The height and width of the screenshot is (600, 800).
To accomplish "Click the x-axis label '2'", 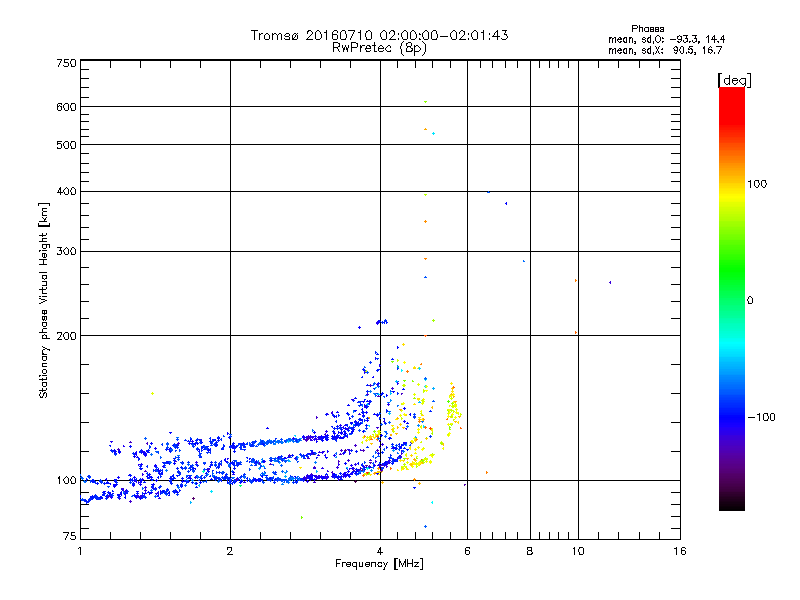I will tap(230, 551).
